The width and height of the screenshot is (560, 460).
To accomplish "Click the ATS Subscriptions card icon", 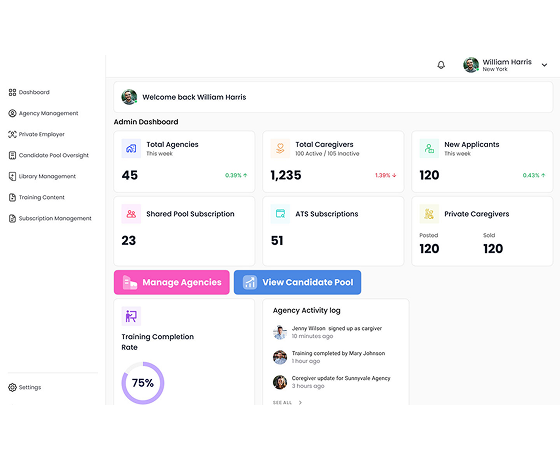I will tap(280, 214).
